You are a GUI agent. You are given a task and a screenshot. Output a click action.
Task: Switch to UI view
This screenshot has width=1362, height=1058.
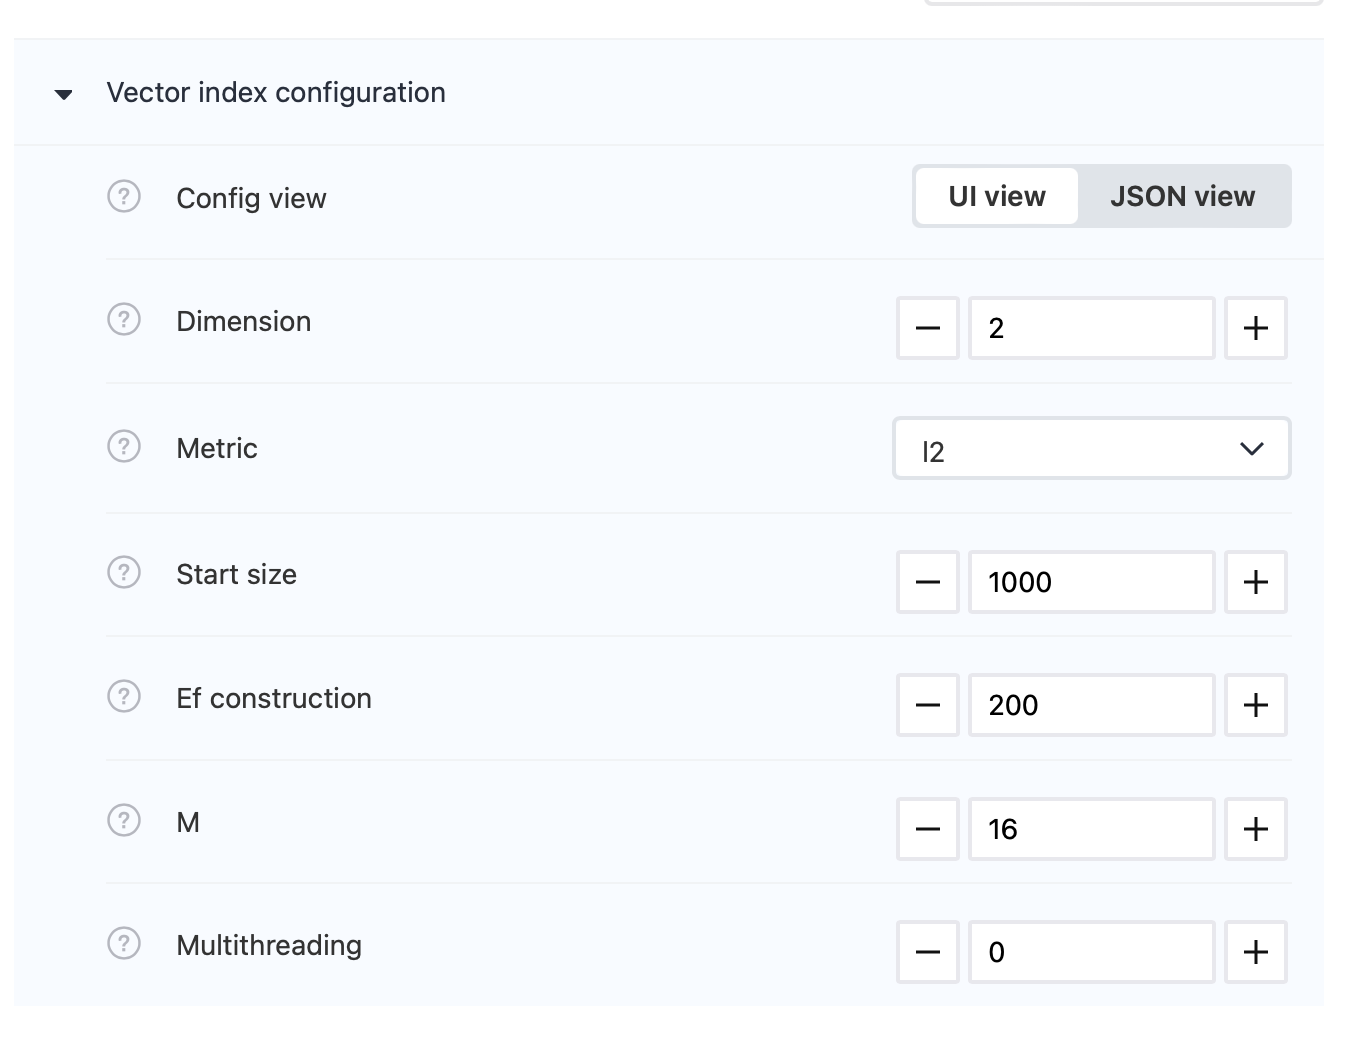(997, 196)
